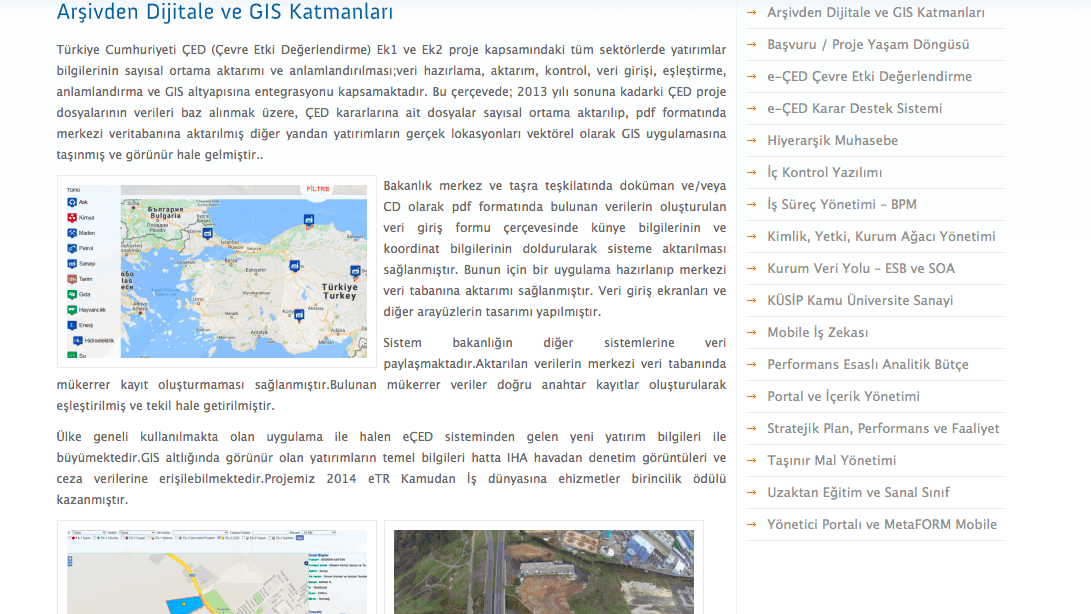Open Kurum Veri Yolu – ESB ve SOA
The width and height of the screenshot is (1091, 614).
860,268
